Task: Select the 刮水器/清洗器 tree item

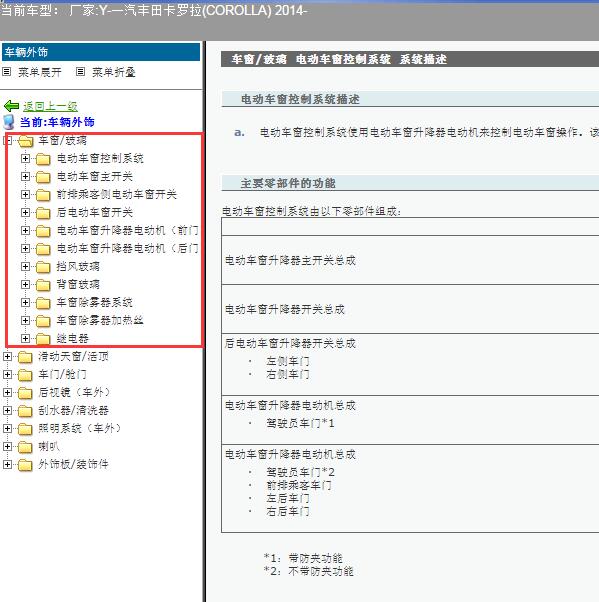Action: click(73, 410)
